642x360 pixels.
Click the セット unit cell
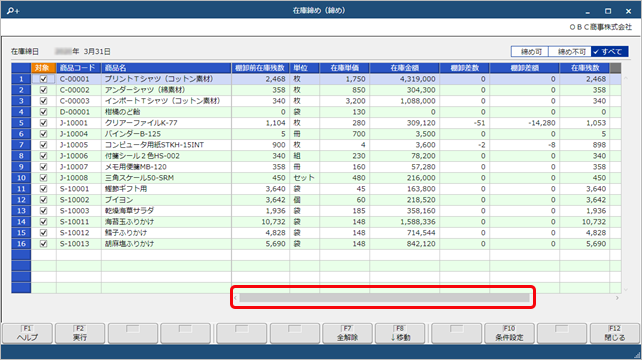coord(304,178)
